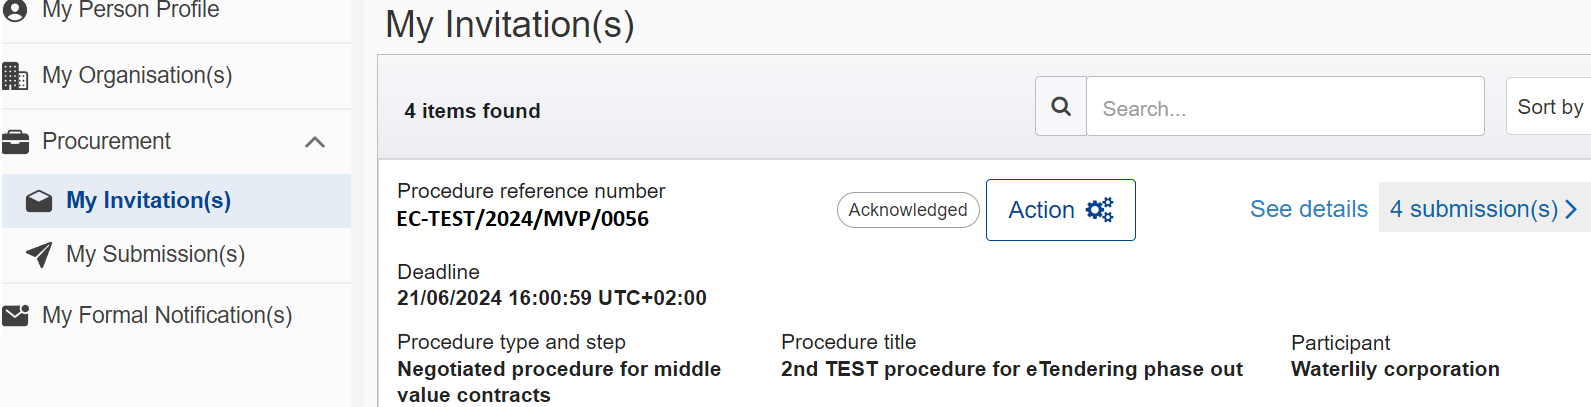This screenshot has width=1591, height=407.
Task: Open the Sort by dropdown
Action: coord(1549,106)
